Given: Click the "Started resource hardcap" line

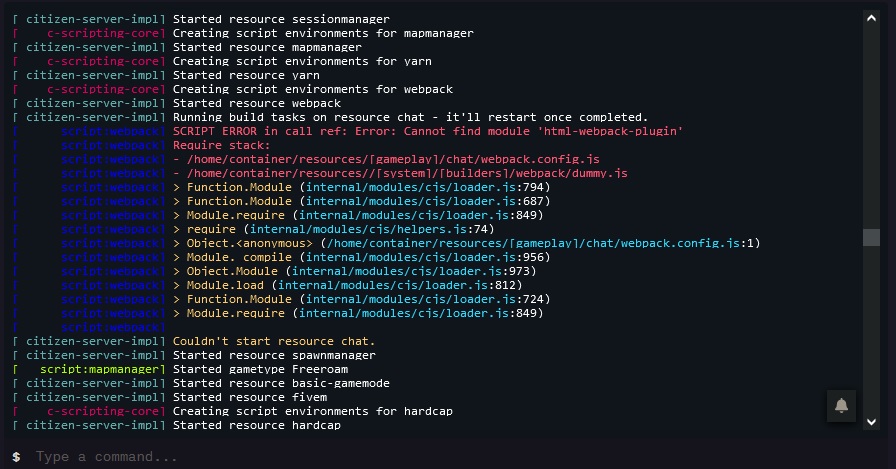Looking at the screenshot, I should click(257, 425).
